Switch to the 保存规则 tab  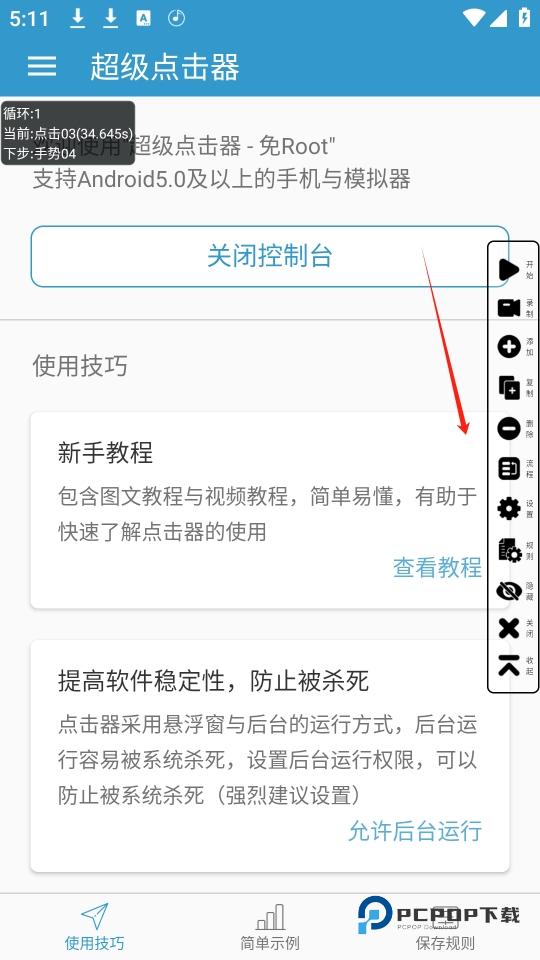pyautogui.click(x=445, y=926)
